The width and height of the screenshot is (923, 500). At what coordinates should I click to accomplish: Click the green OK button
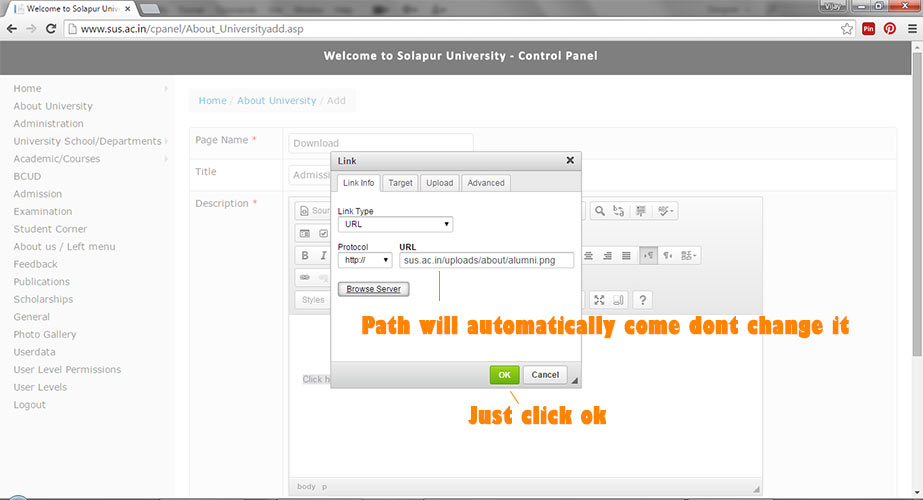(x=504, y=375)
